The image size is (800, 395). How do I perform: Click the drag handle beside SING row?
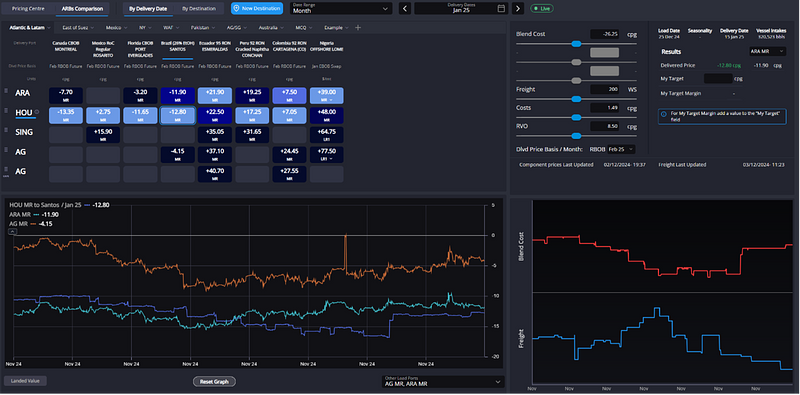pos(7,130)
